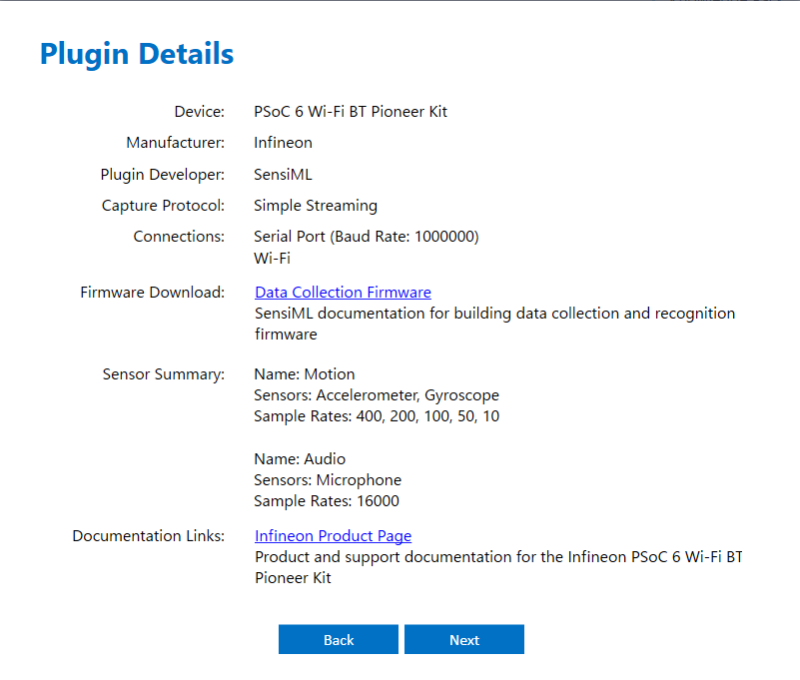Open the Infineon Product Page link
This screenshot has height=680, width=800.
[x=332, y=536]
